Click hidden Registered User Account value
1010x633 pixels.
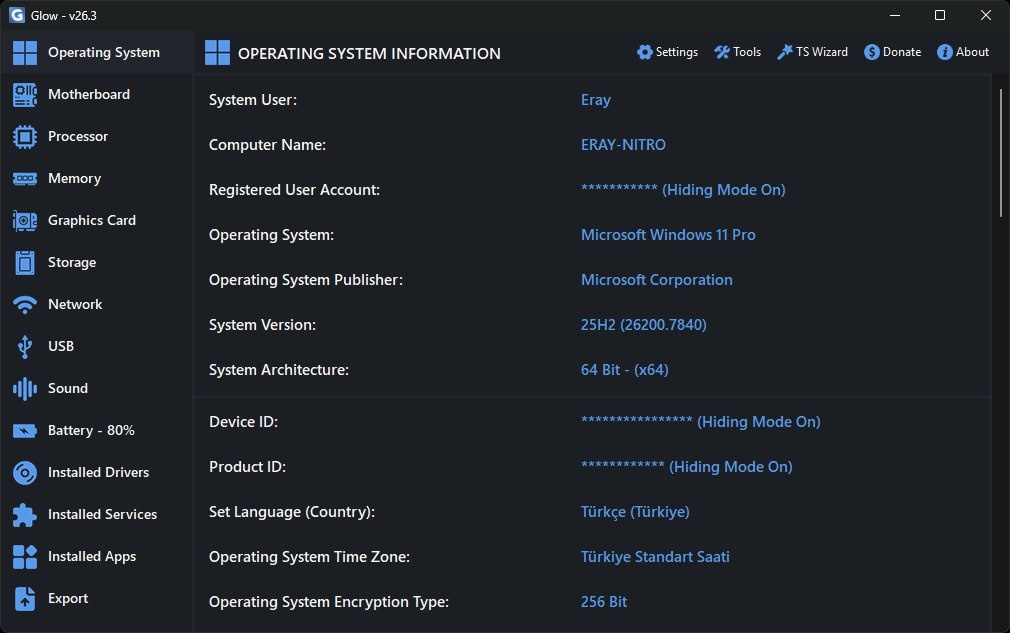683,190
